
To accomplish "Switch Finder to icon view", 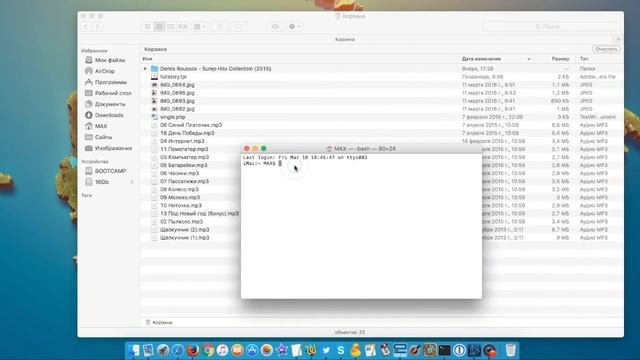I will tap(148, 27).
